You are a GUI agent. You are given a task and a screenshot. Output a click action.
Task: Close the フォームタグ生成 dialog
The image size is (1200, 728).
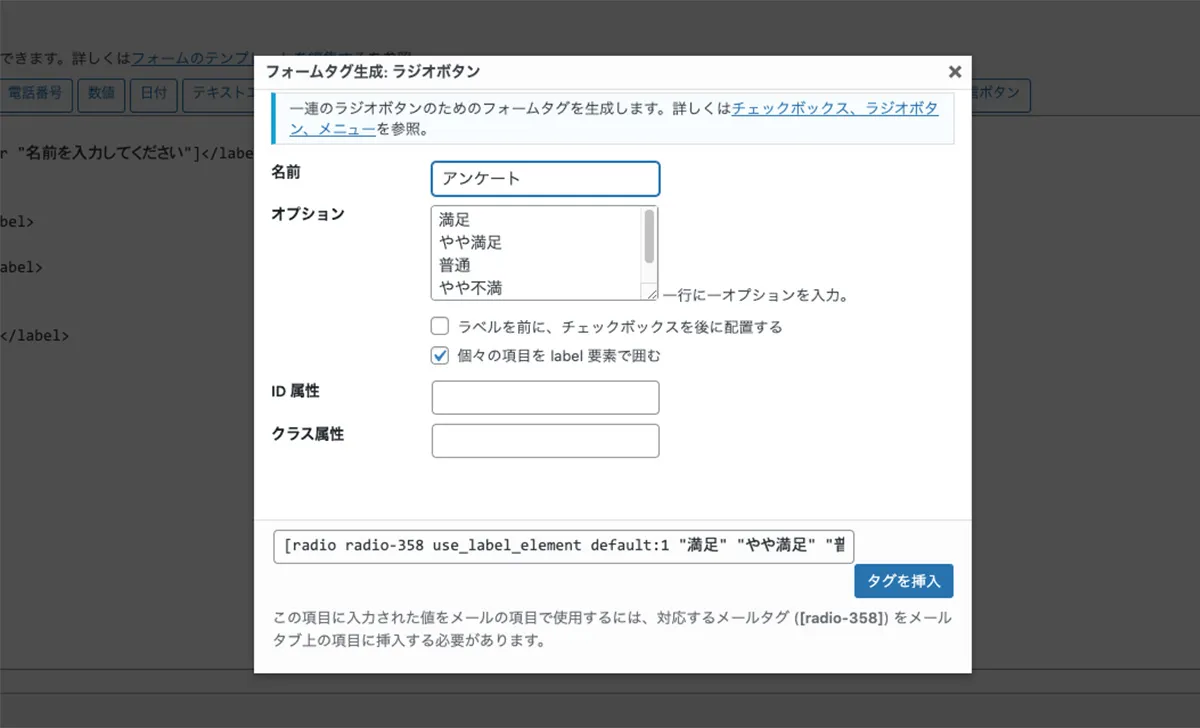click(954, 71)
